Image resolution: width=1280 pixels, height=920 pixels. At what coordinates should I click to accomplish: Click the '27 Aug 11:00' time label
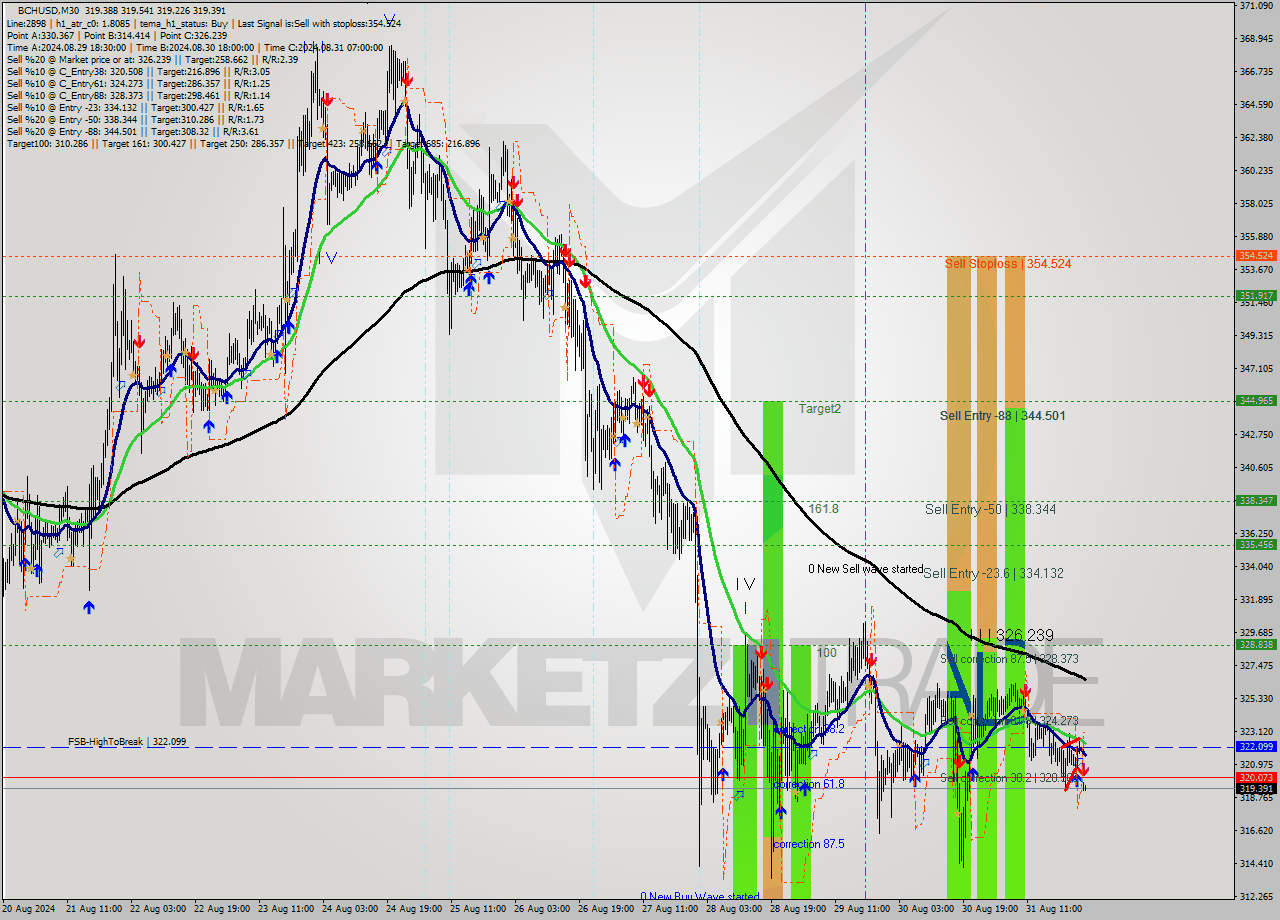click(669, 910)
